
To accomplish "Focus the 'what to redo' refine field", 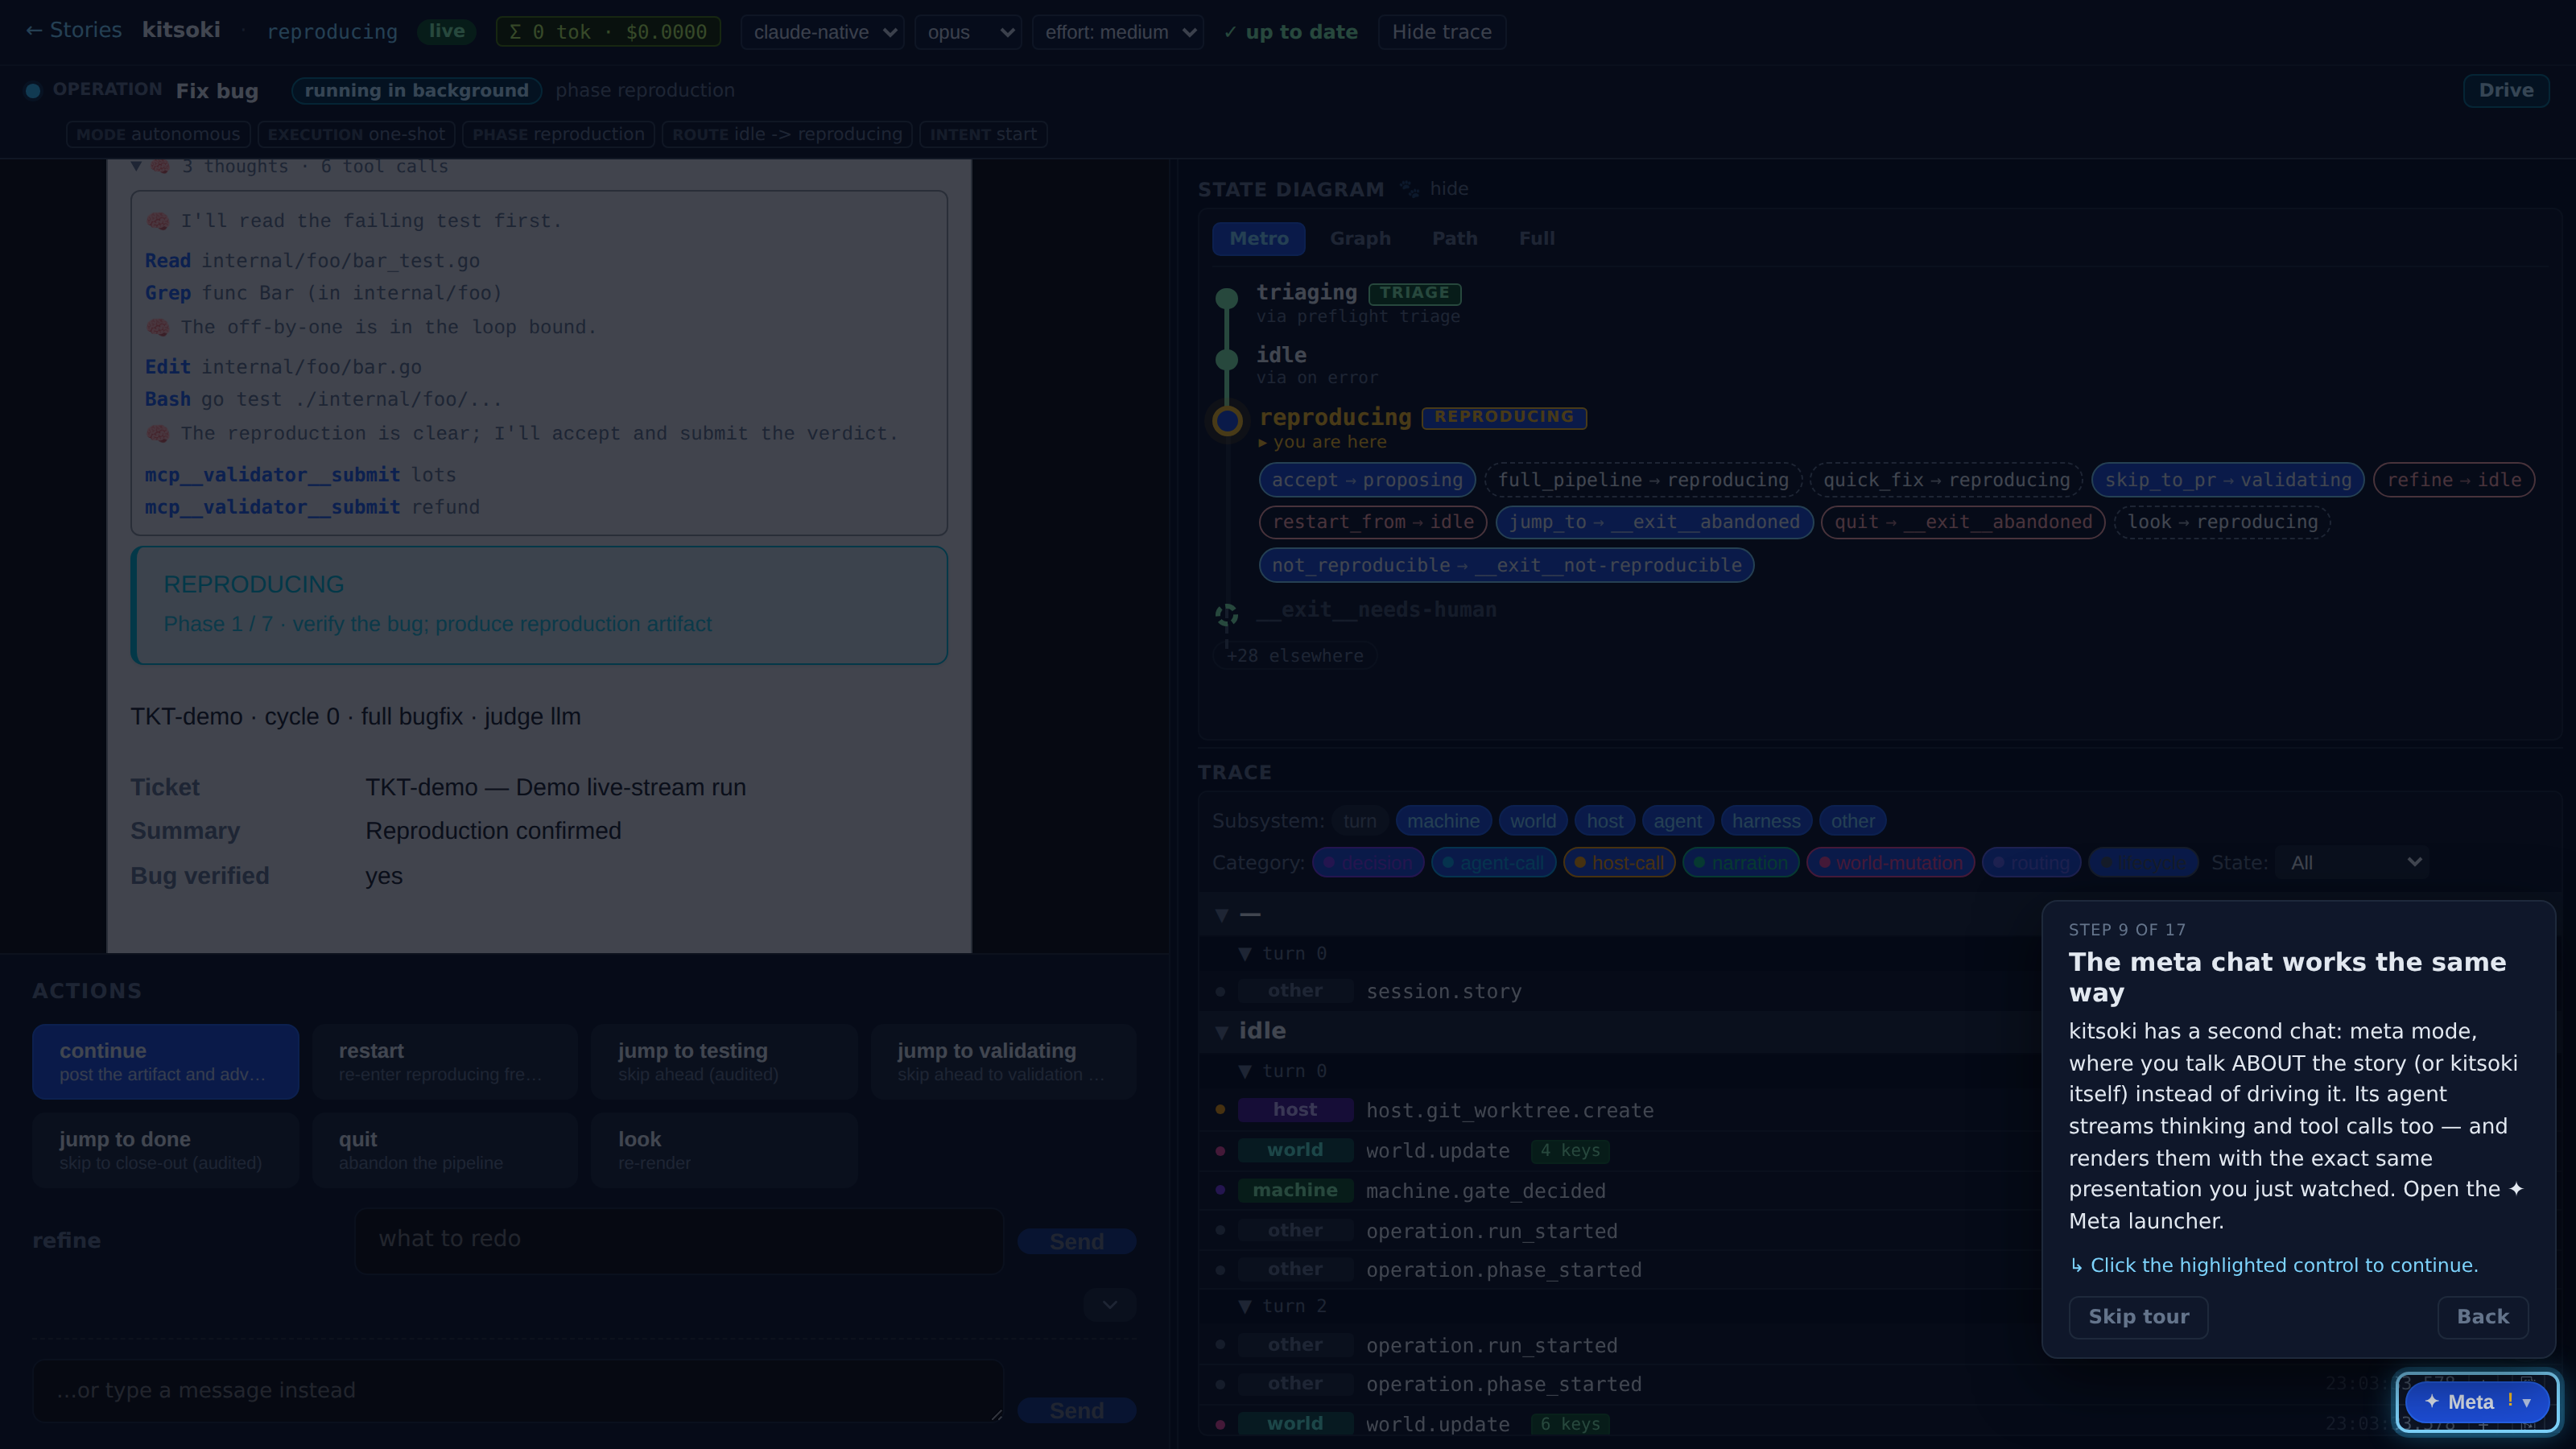I will pos(679,1240).
